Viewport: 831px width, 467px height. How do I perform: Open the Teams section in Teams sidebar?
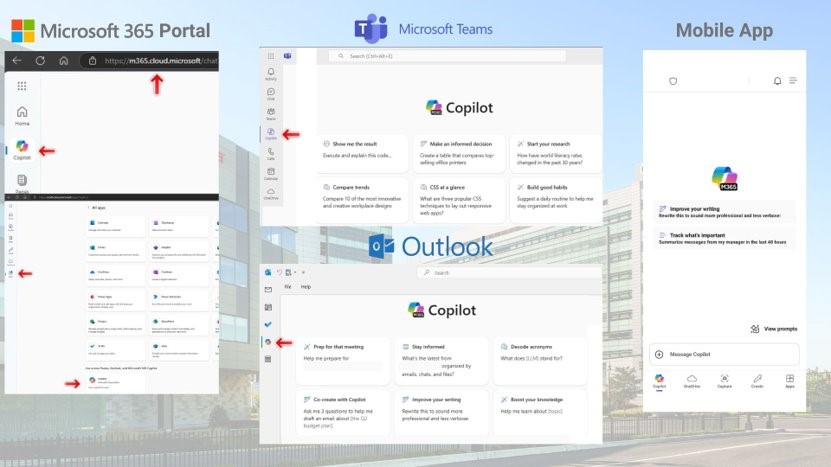[x=271, y=113]
